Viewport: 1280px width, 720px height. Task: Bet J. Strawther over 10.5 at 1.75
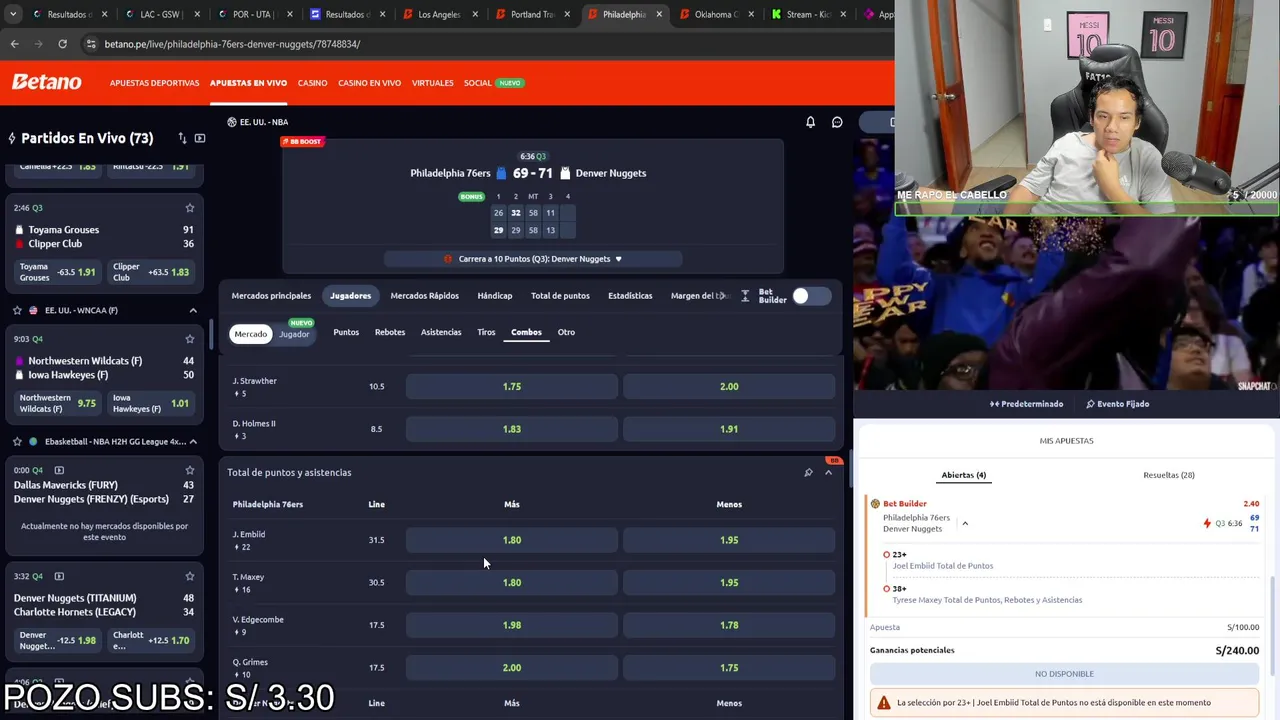click(x=512, y=387)
